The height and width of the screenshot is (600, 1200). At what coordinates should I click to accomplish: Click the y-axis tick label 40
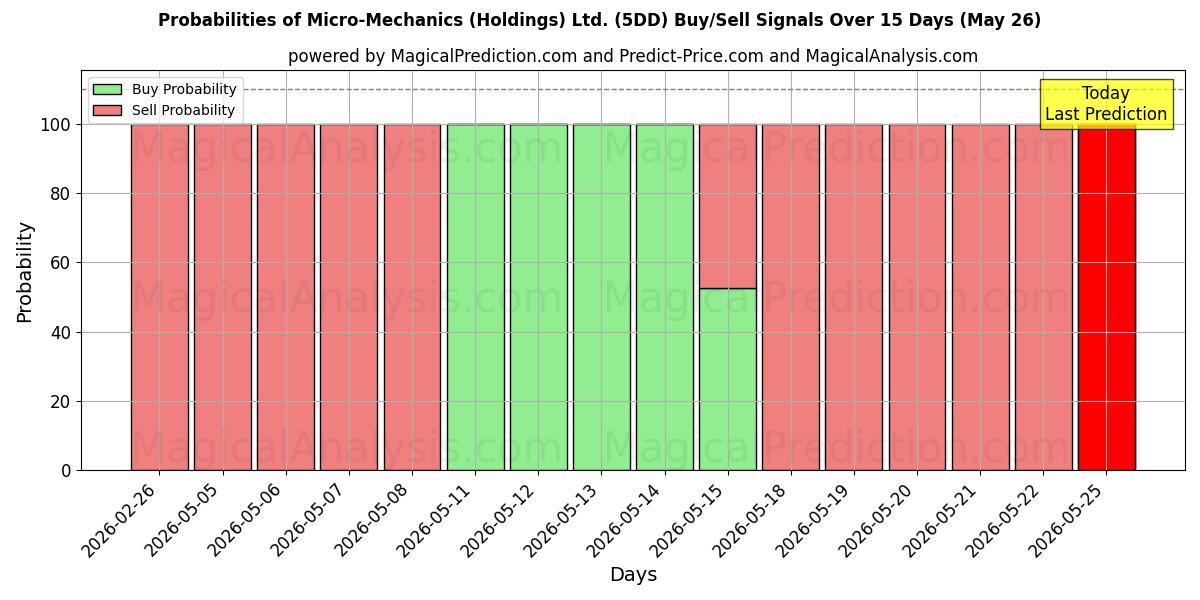click(x=62, y=333)
